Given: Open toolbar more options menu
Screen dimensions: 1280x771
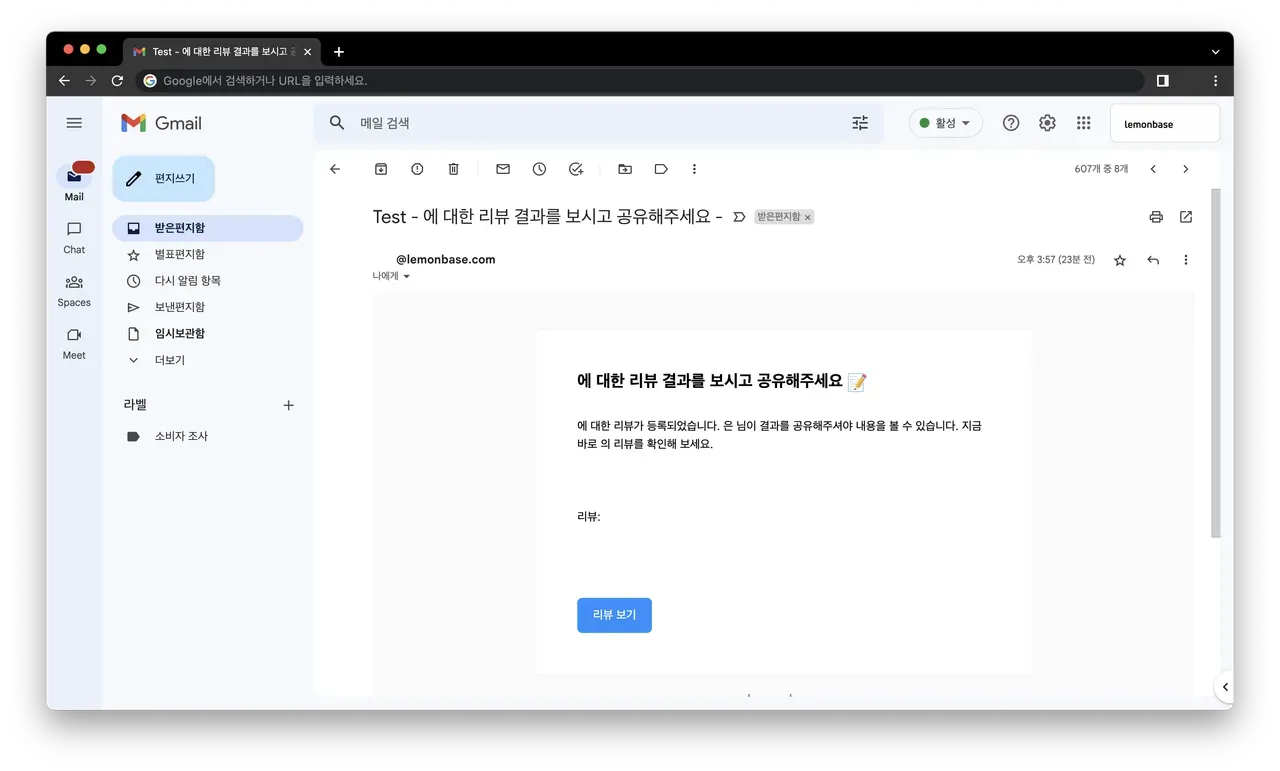Looking at the screenshot, I should (x=694, y=169).
